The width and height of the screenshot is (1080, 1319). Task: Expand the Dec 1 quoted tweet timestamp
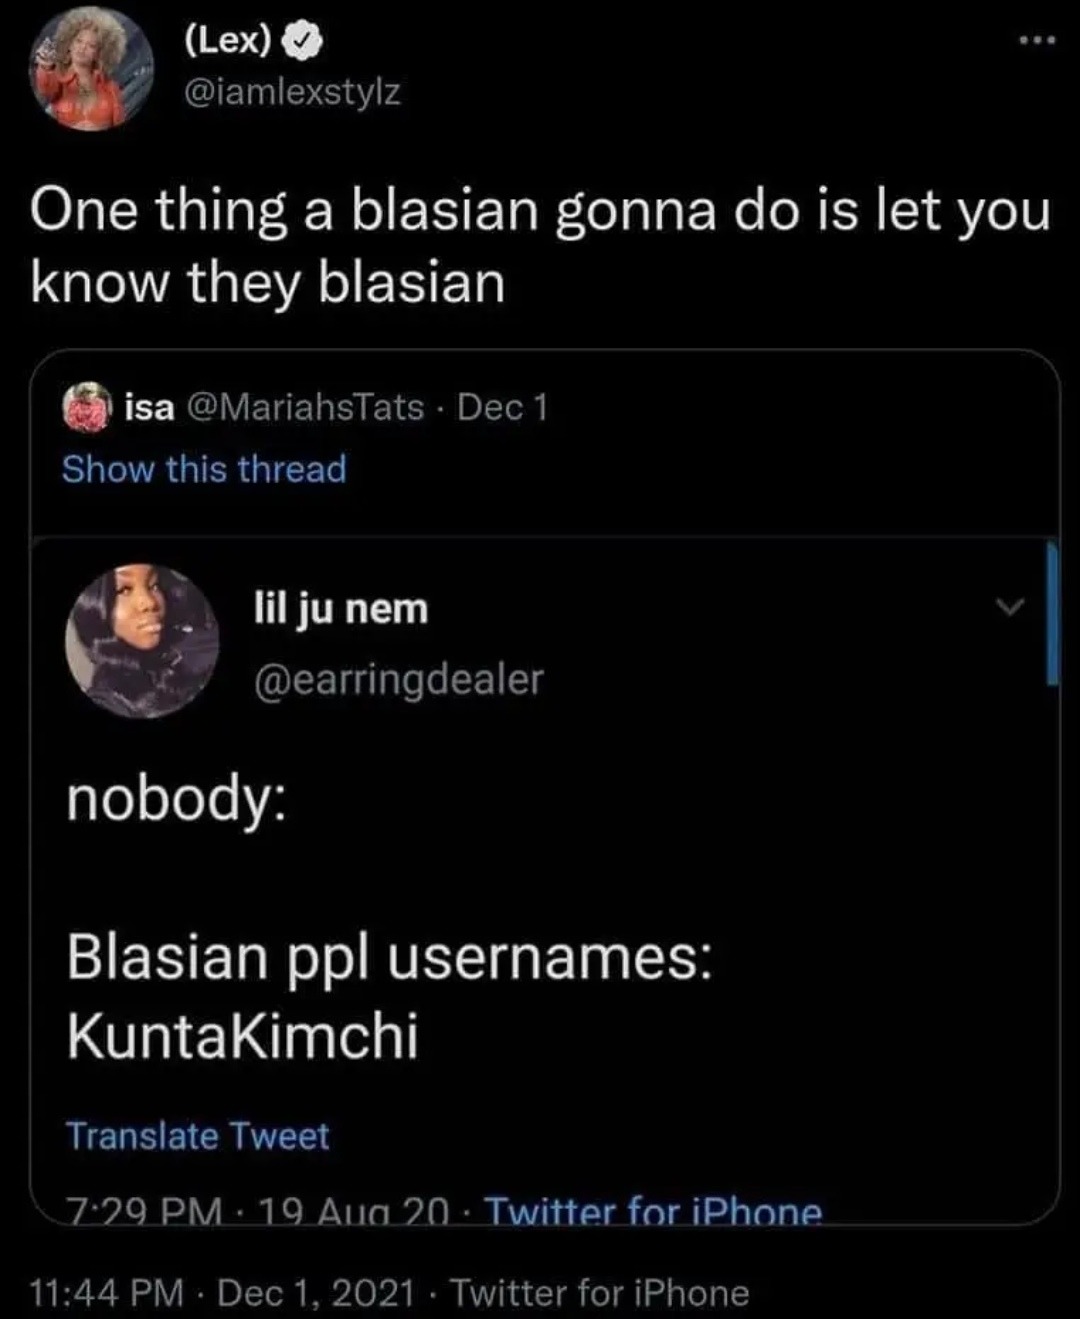tap(504, 407)
